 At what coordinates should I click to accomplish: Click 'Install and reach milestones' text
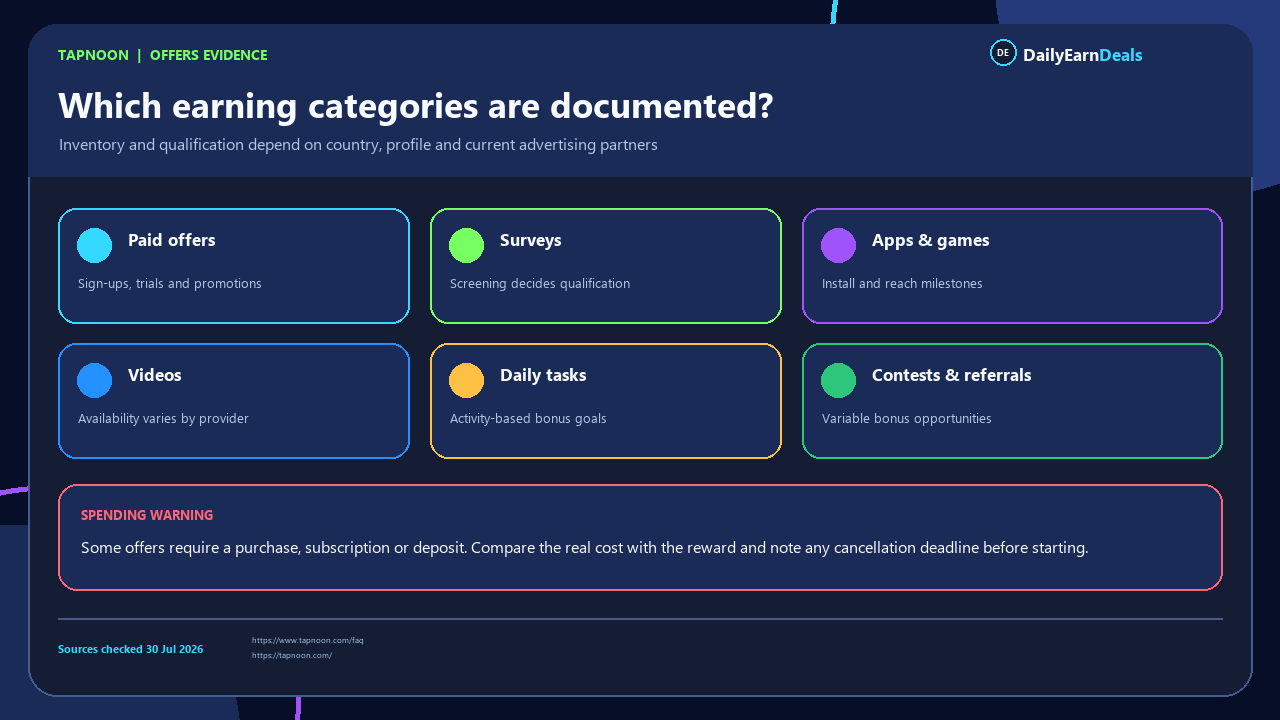tap(902, 284)
